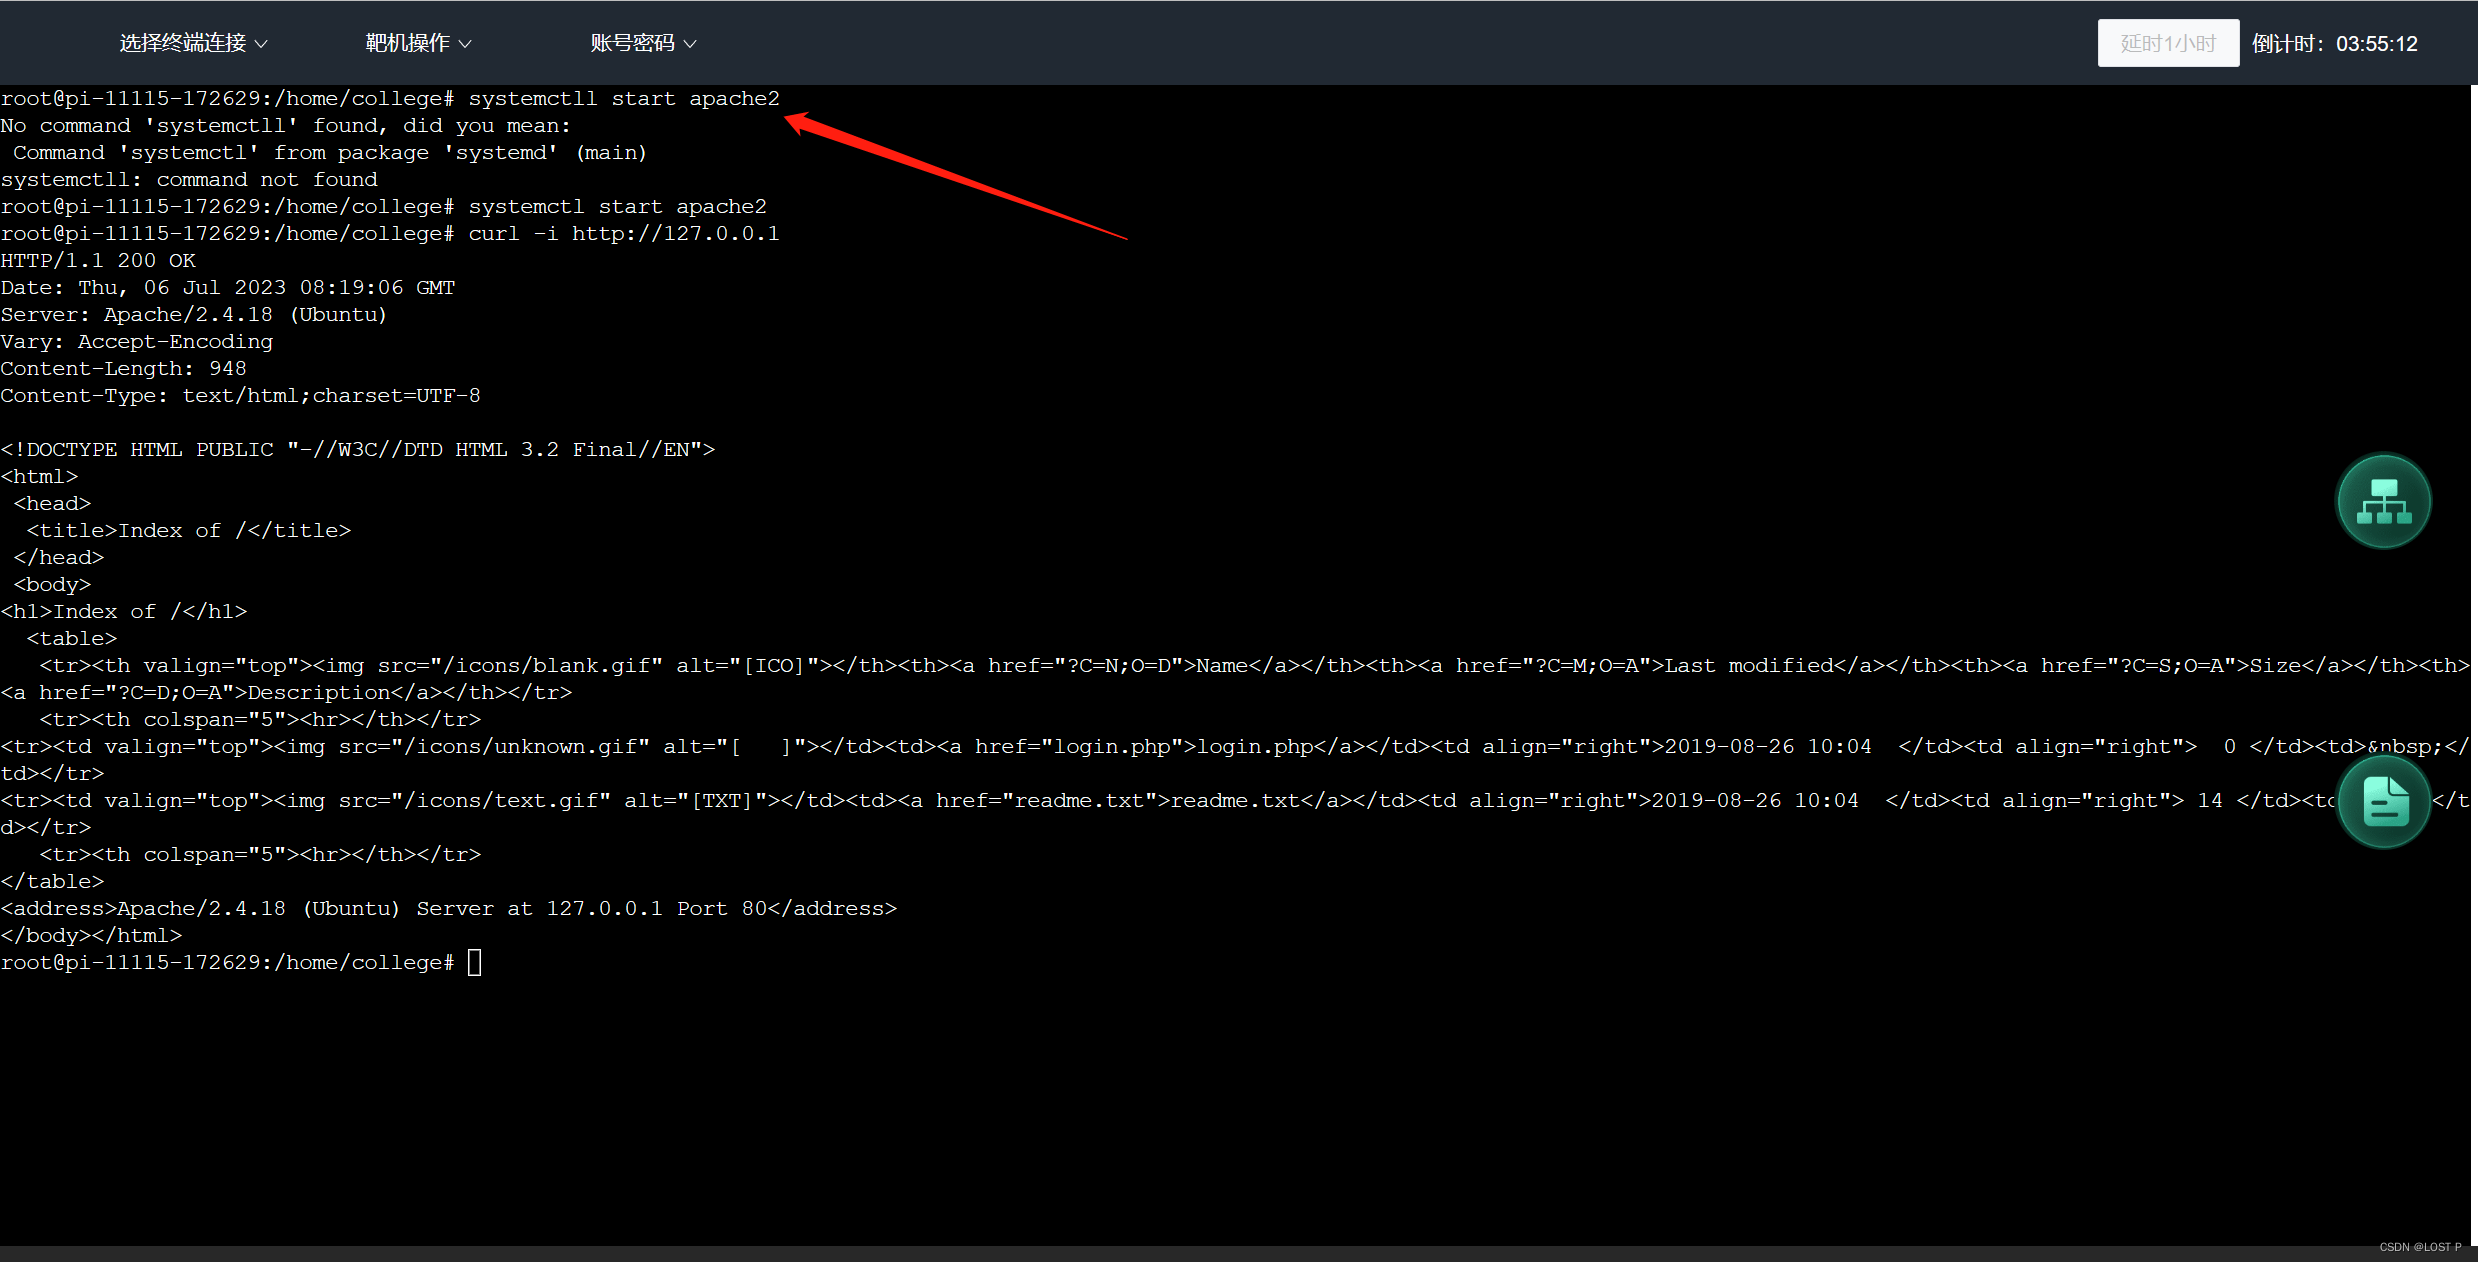Click the 倒计时 countdown timer

[2334, 44]
